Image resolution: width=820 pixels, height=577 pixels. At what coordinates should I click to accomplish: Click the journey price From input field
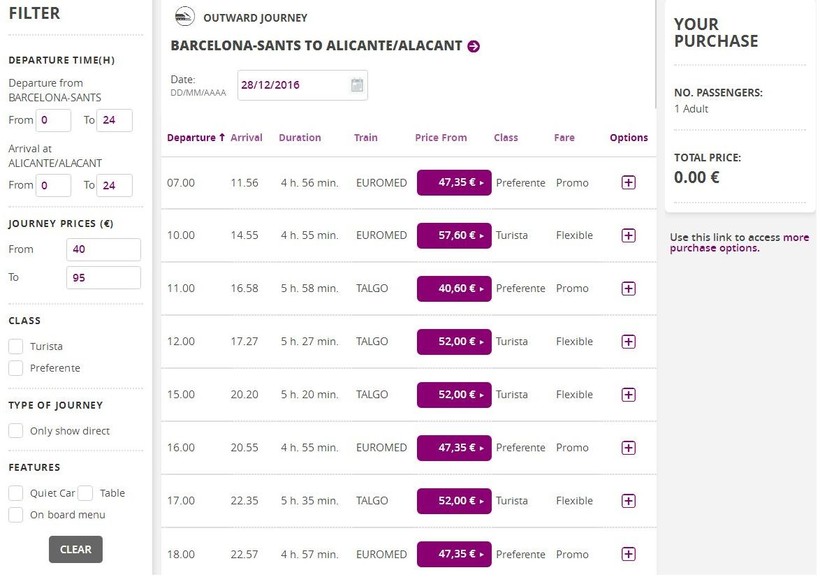104,250
